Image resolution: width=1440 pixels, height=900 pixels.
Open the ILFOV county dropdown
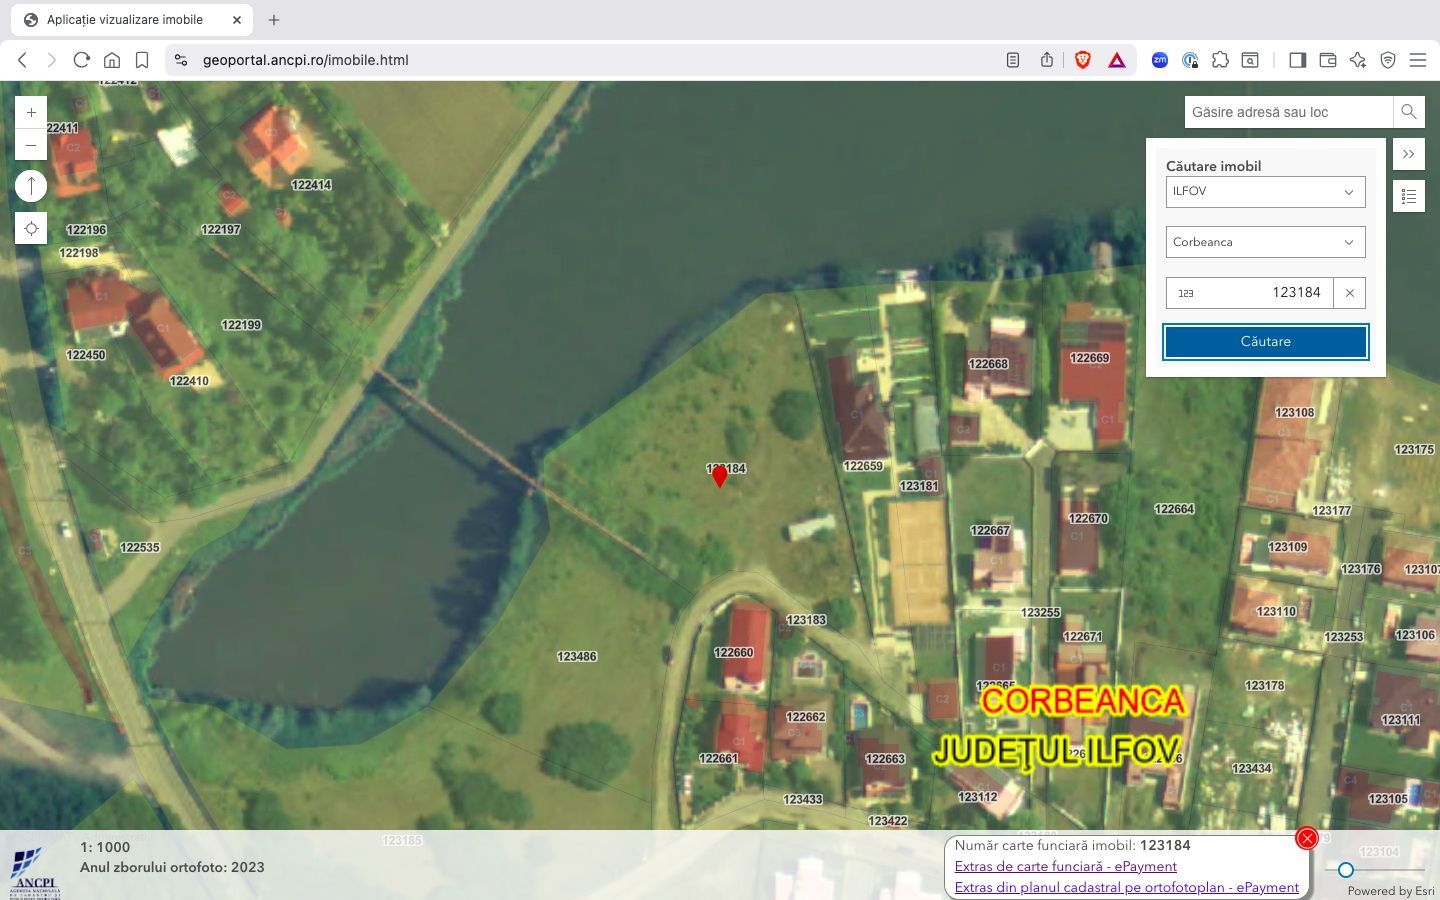point(1265,191)
